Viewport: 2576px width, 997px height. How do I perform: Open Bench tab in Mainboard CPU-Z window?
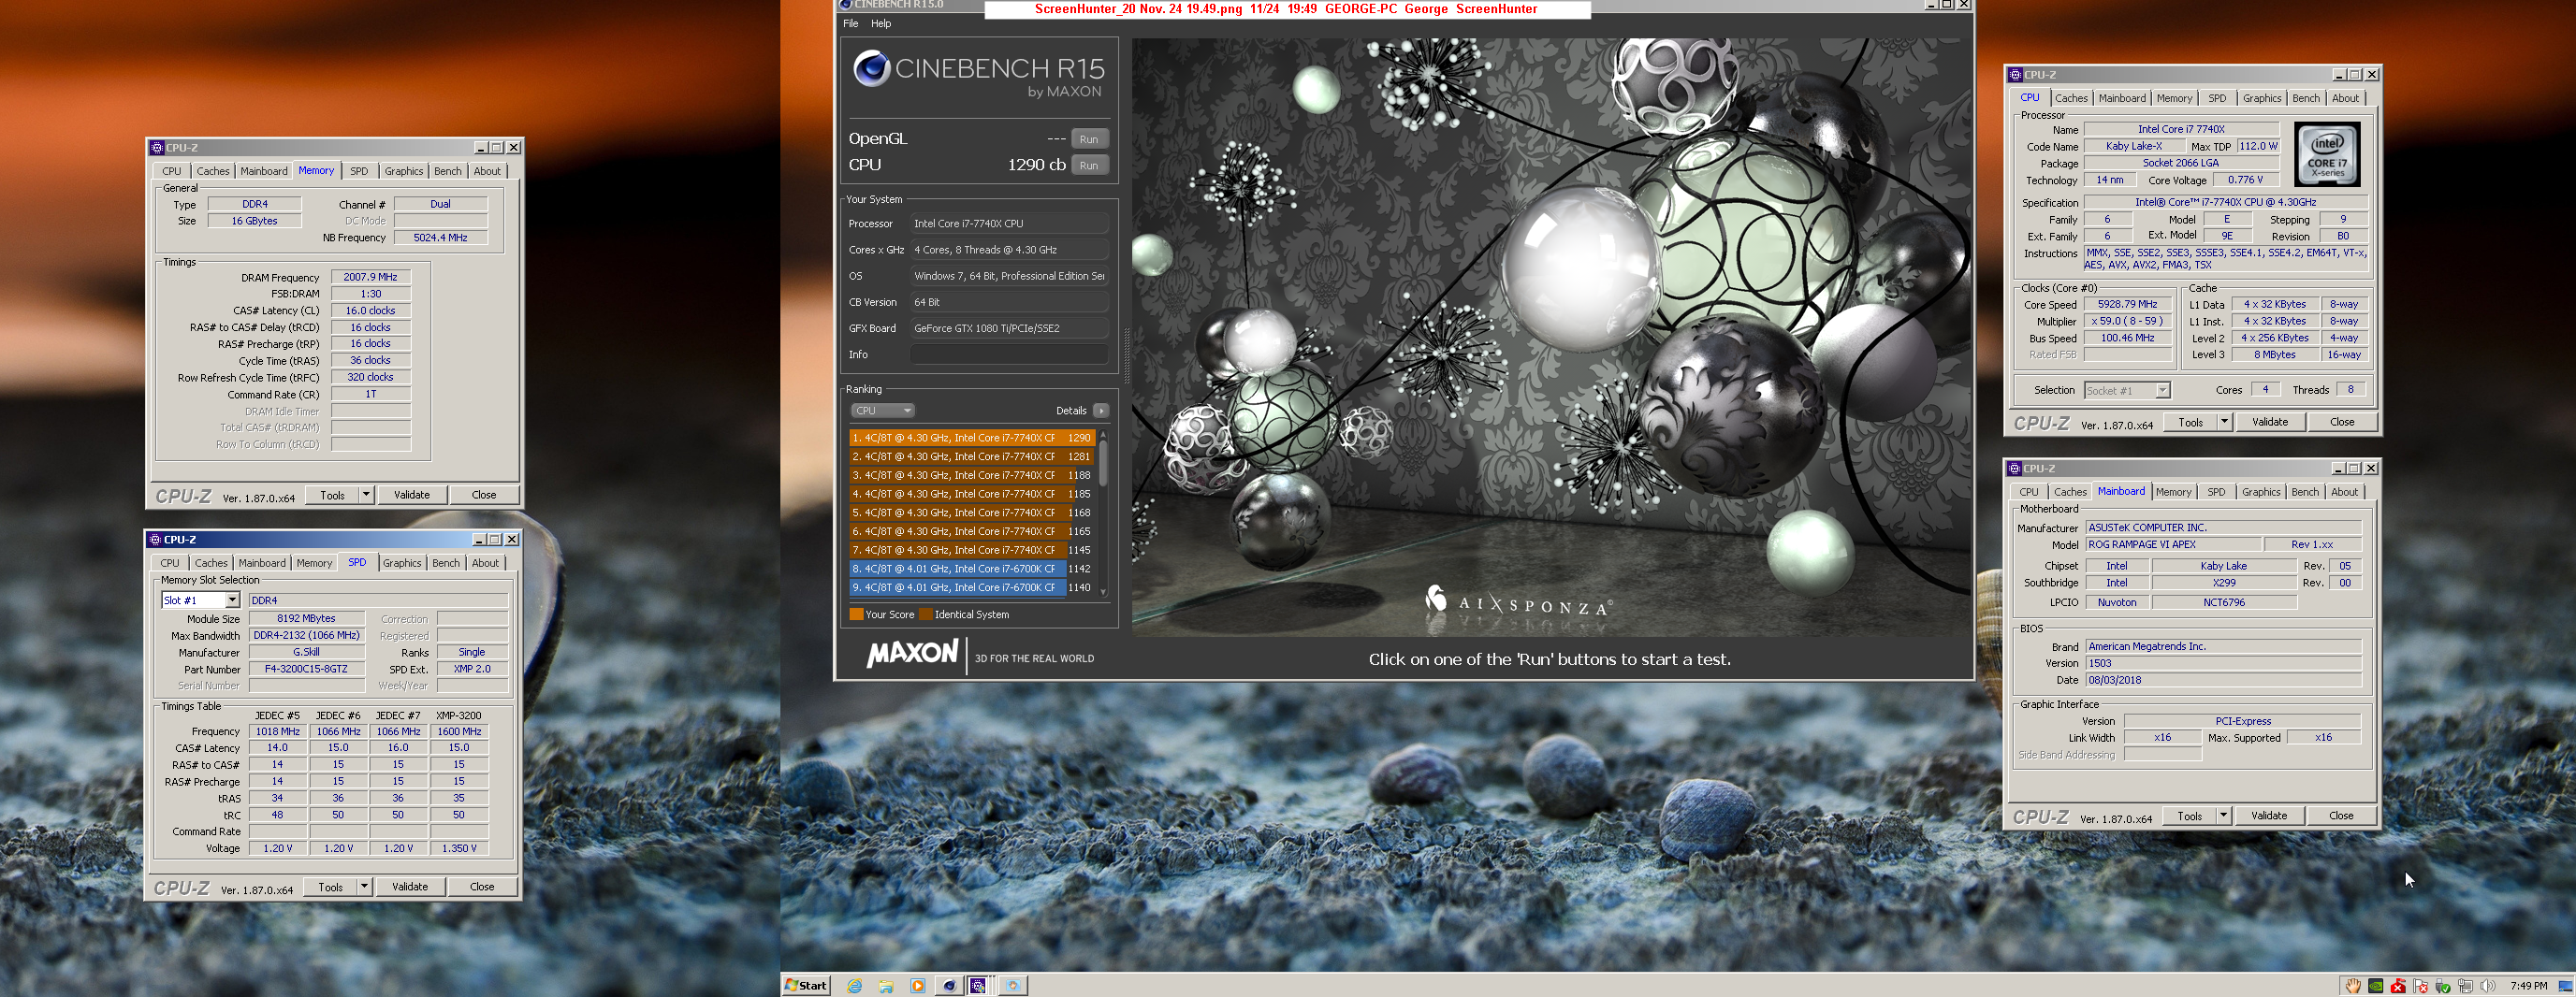(x=2304, y=492)
